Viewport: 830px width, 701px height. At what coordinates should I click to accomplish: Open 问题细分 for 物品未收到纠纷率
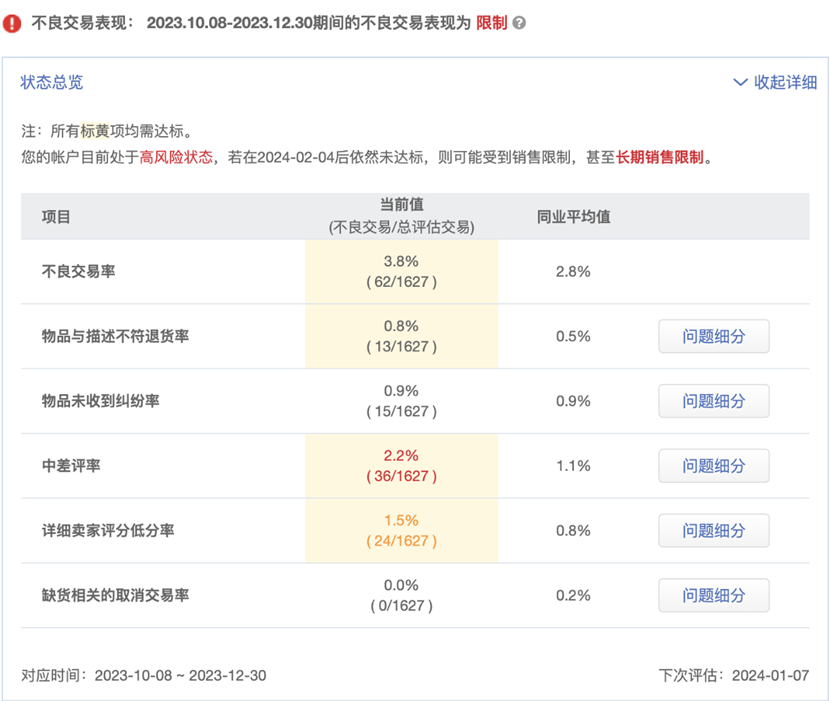pos(713,401)
